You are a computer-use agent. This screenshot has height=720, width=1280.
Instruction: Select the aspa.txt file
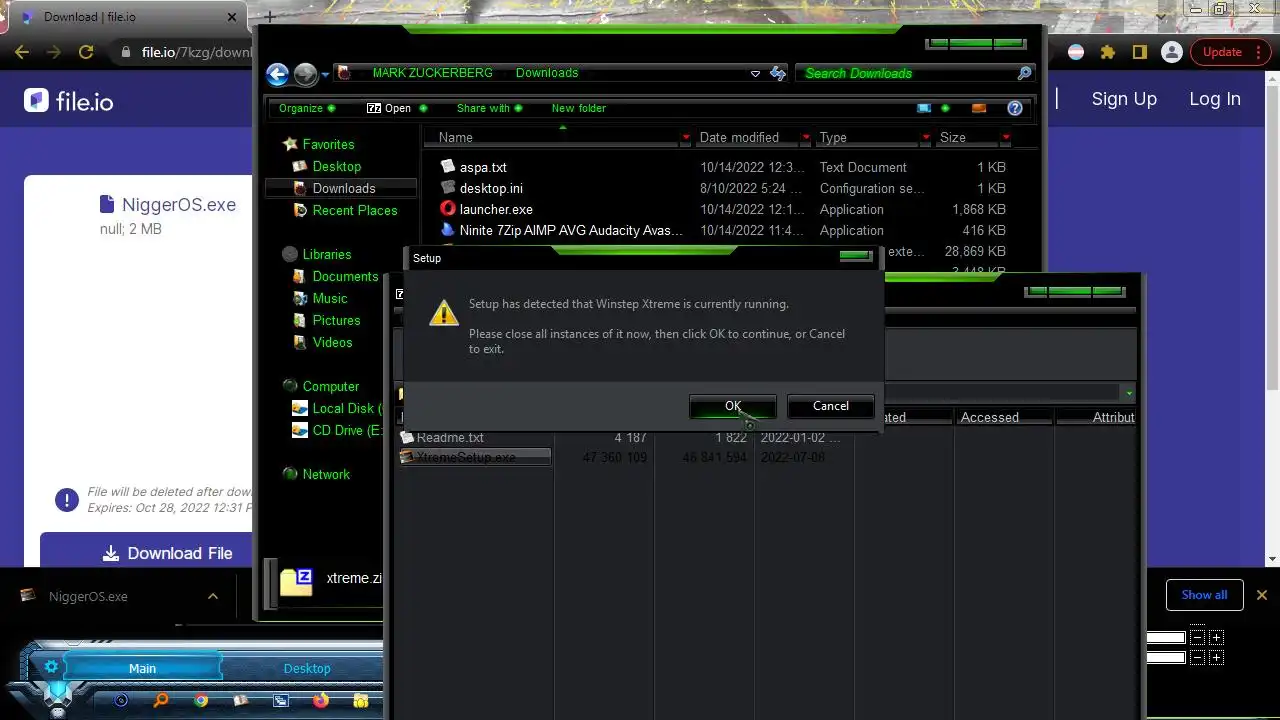coord(483,167)
